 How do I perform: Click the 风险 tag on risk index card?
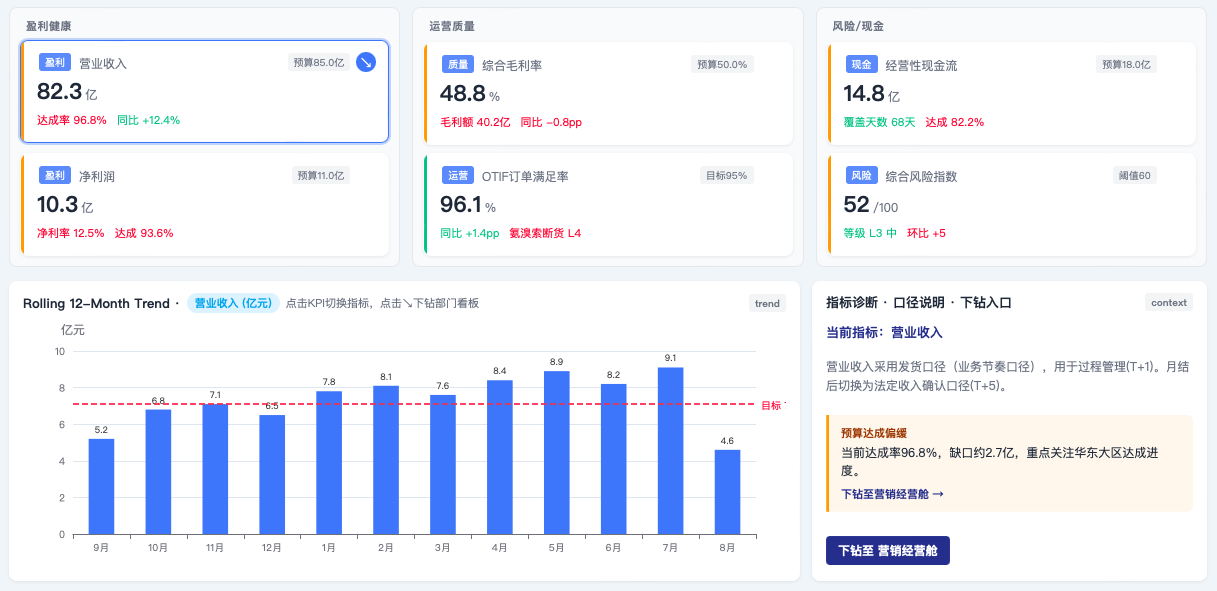point(861,175)
